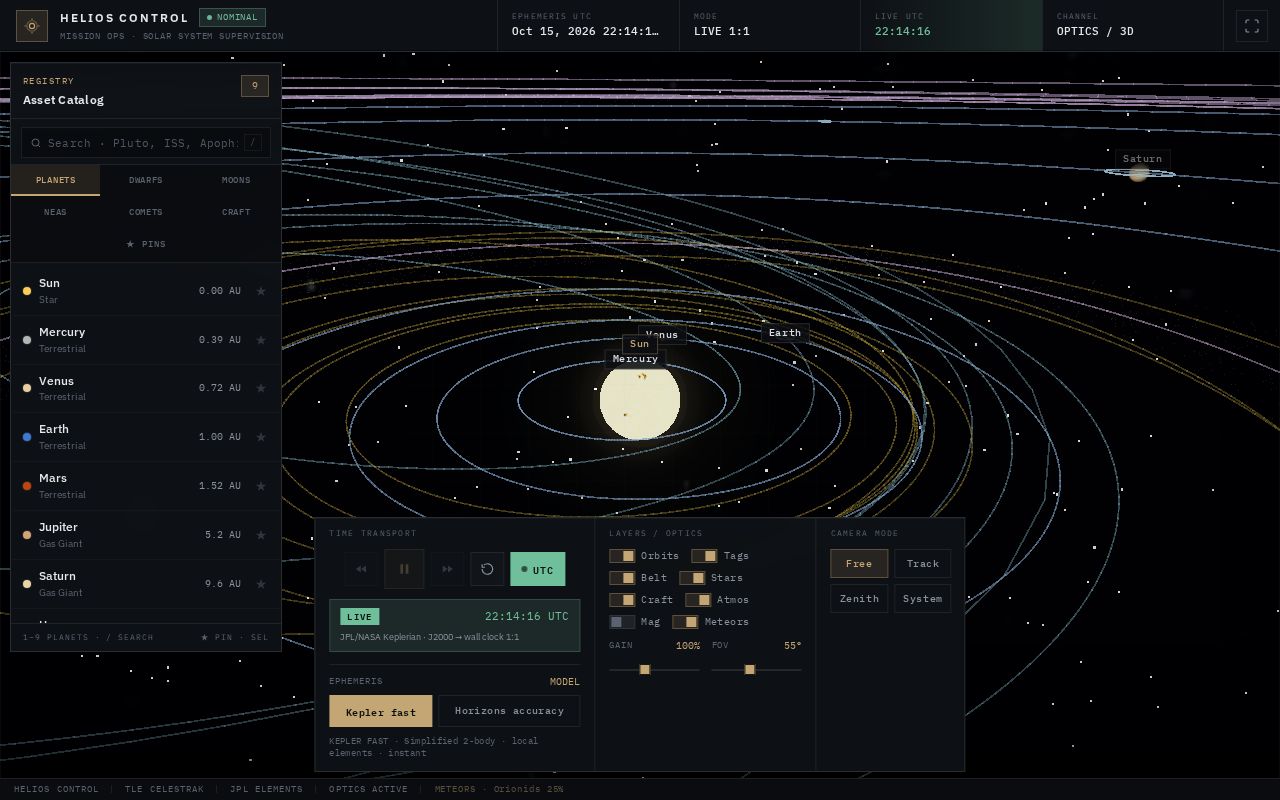The height and width of the screenshot is (800, 1280).
Task: Enable the Mag layer toggle
Action: pos(622,622)
